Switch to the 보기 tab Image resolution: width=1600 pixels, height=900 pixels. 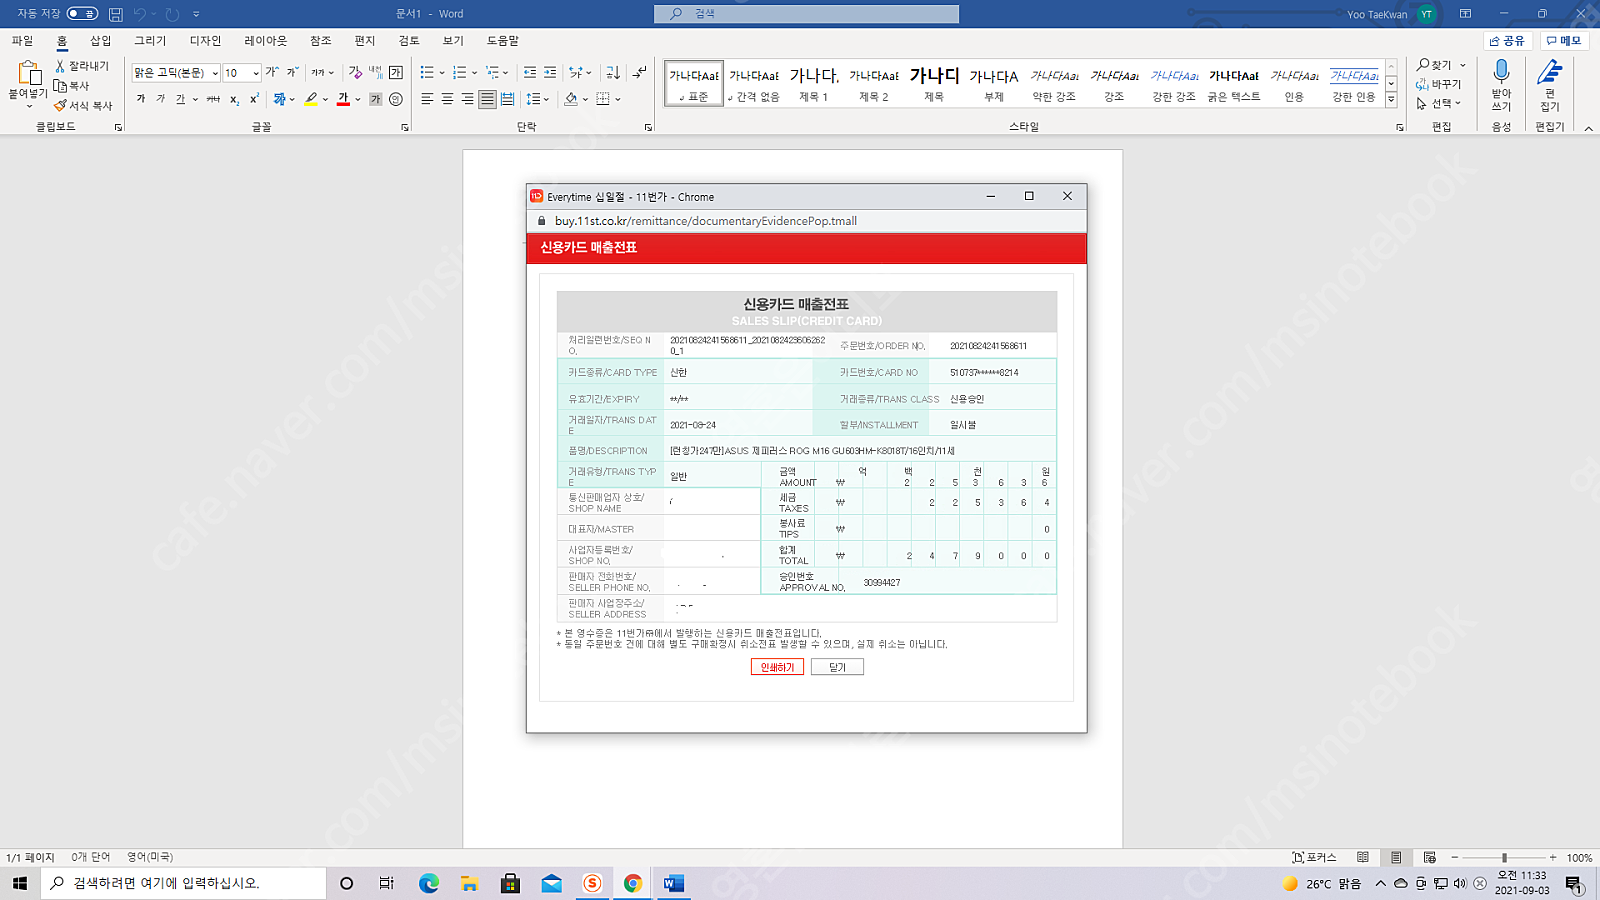point(453,41)
